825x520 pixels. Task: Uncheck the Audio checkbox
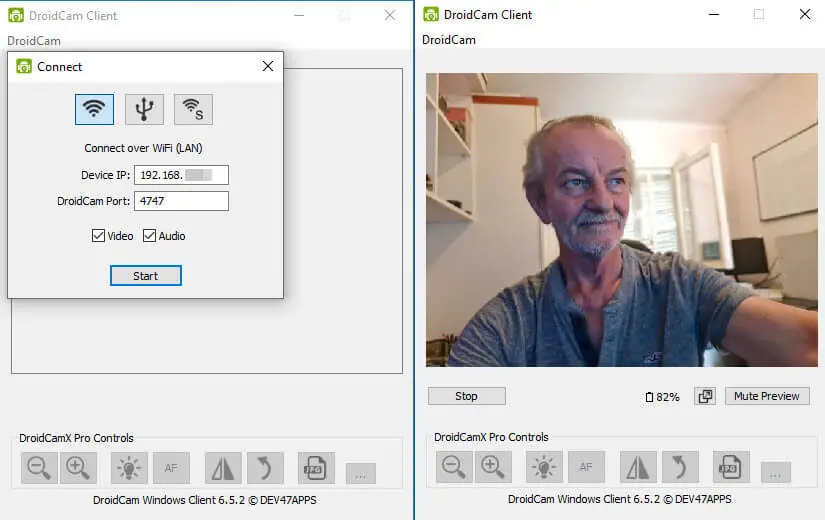(x=149, y=235)
